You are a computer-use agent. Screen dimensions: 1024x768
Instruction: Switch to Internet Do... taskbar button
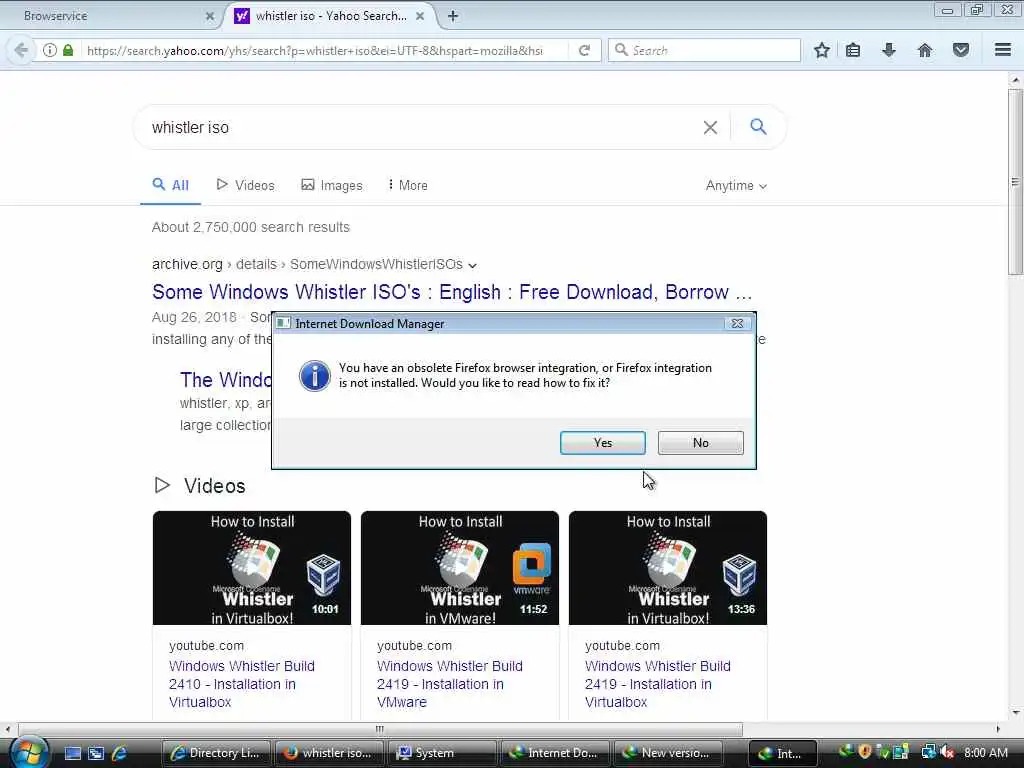coord(554,753)
